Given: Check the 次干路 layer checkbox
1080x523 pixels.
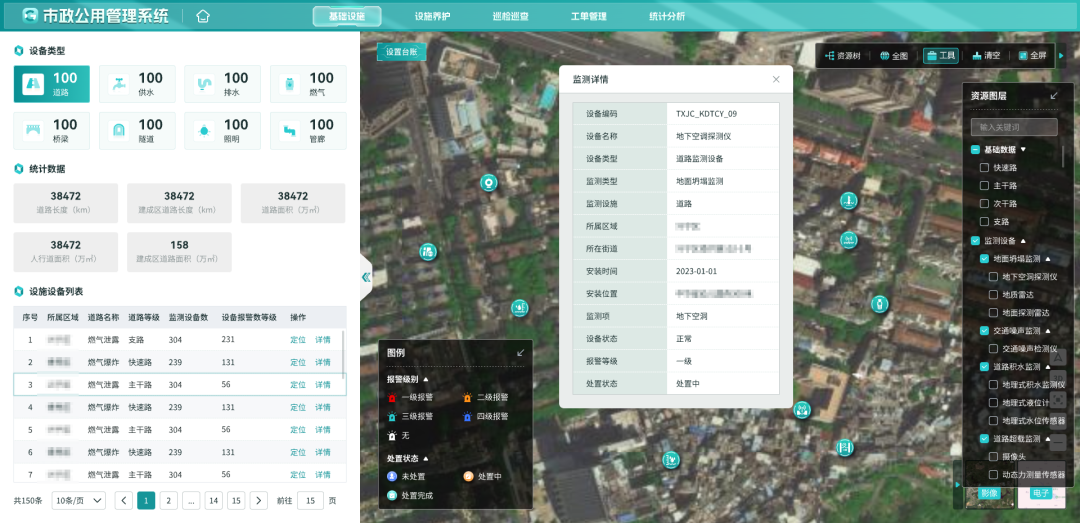Looking at the screenshot, I should [984, 203].
